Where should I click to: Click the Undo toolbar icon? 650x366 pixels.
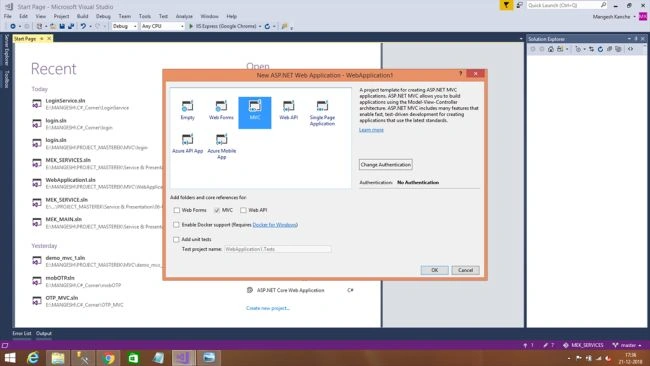tap(83, 26)
